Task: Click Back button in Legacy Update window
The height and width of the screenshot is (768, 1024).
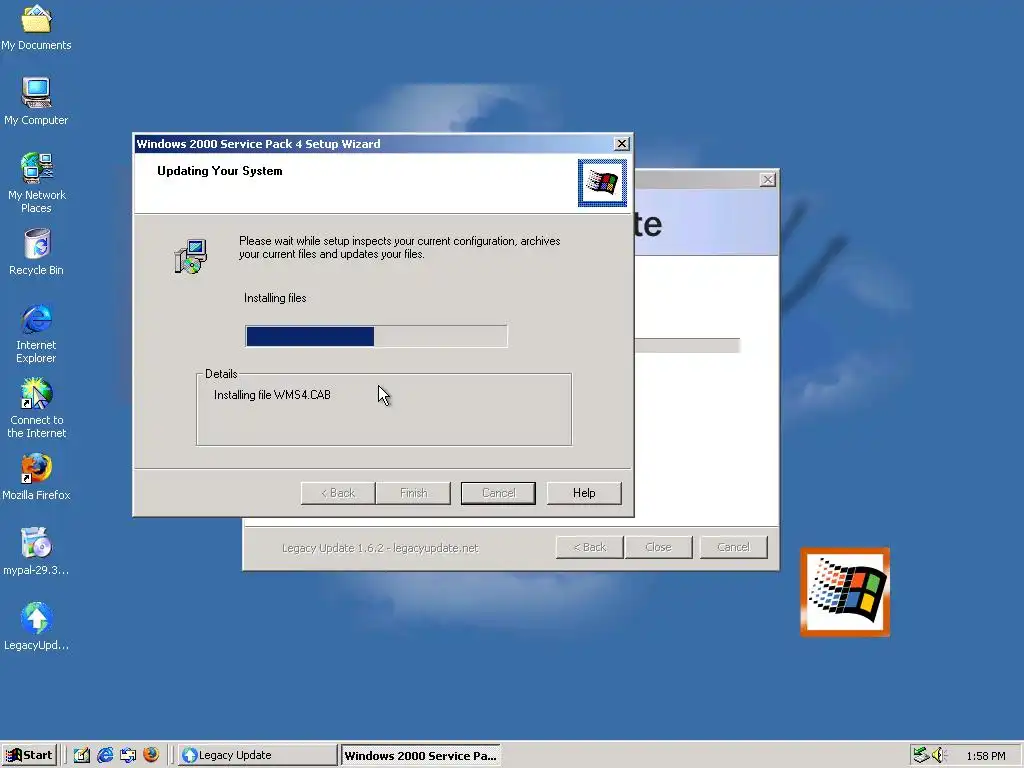Action: point(590,547)
